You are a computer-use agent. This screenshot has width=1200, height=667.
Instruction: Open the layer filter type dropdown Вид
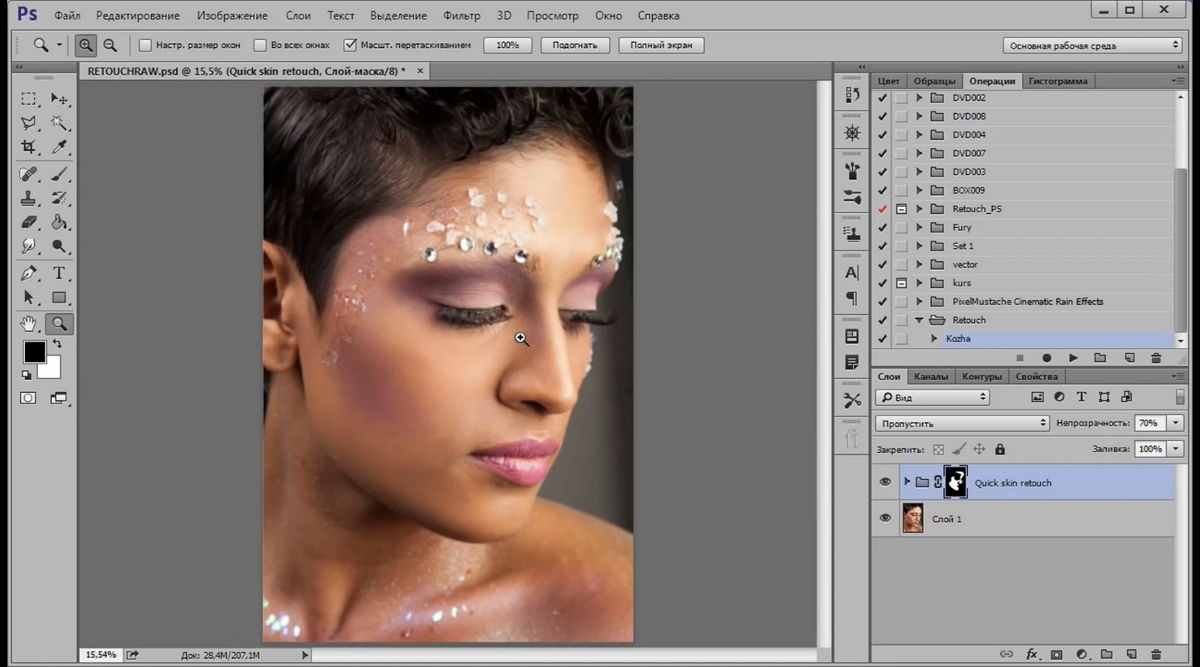[933, 397]
